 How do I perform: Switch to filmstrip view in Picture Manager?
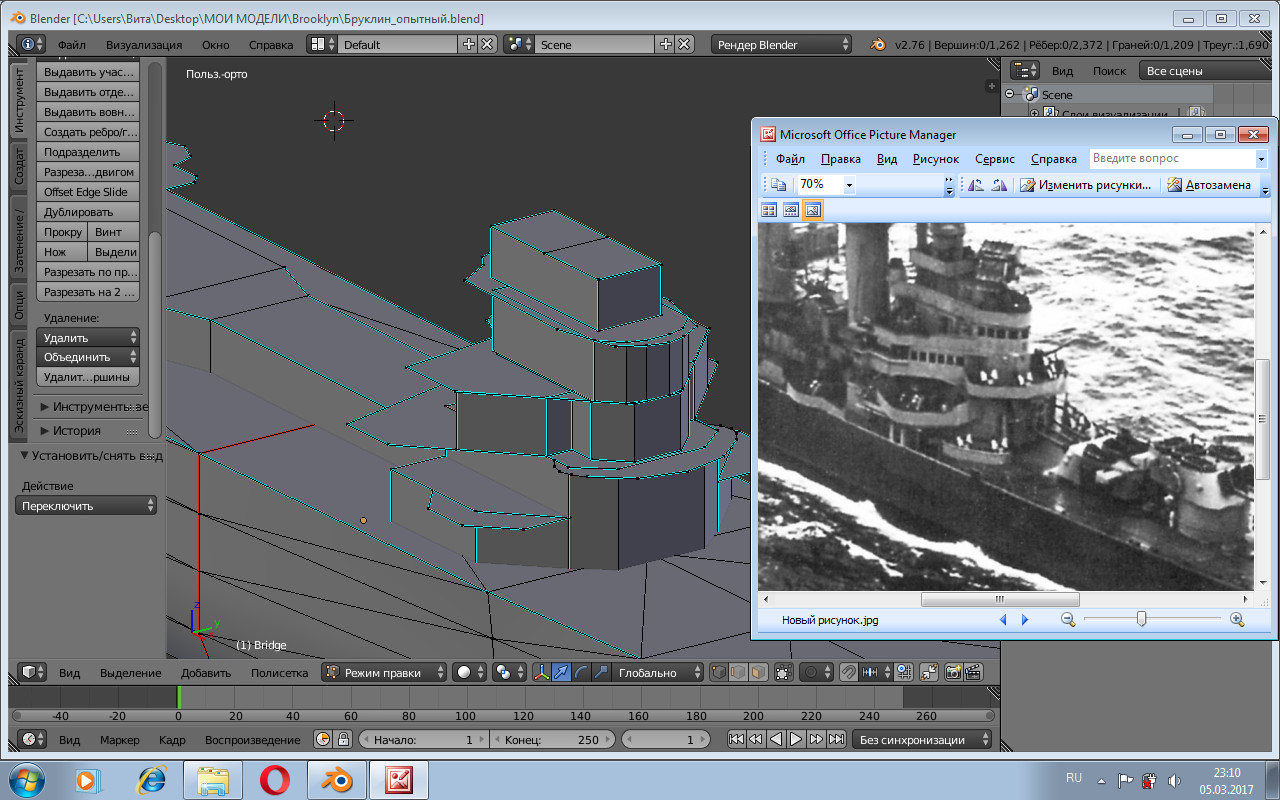point(791,210)
